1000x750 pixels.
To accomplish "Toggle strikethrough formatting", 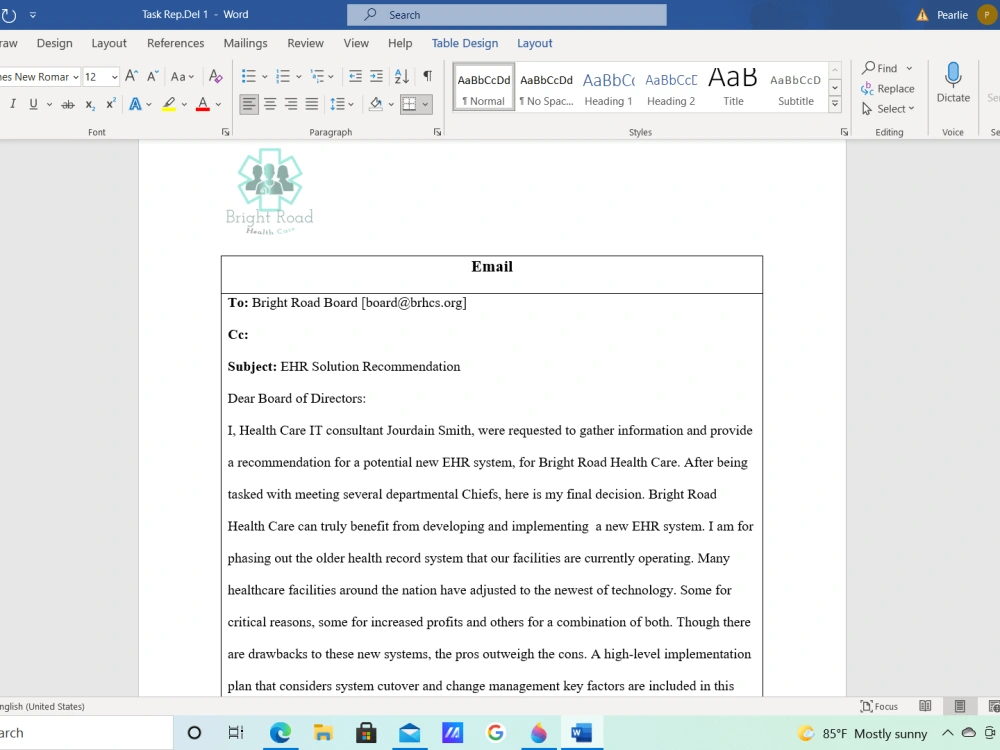I will click(x=68, y=104).
